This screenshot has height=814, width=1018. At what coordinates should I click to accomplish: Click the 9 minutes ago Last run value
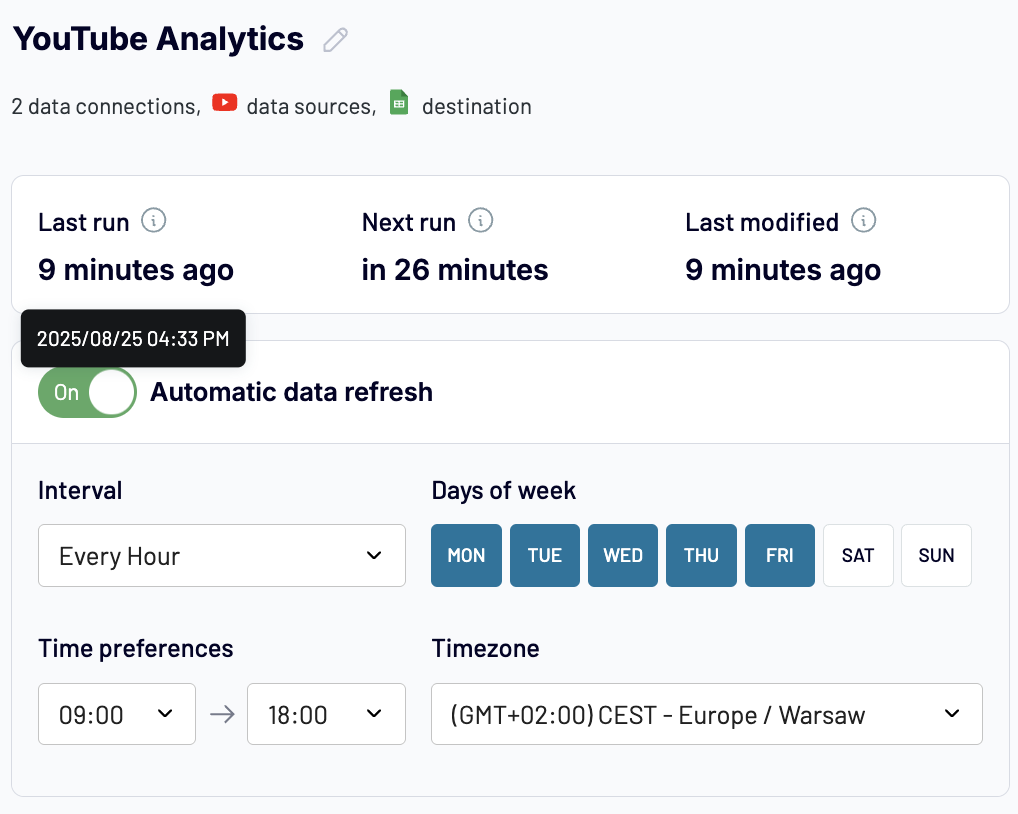136,270
